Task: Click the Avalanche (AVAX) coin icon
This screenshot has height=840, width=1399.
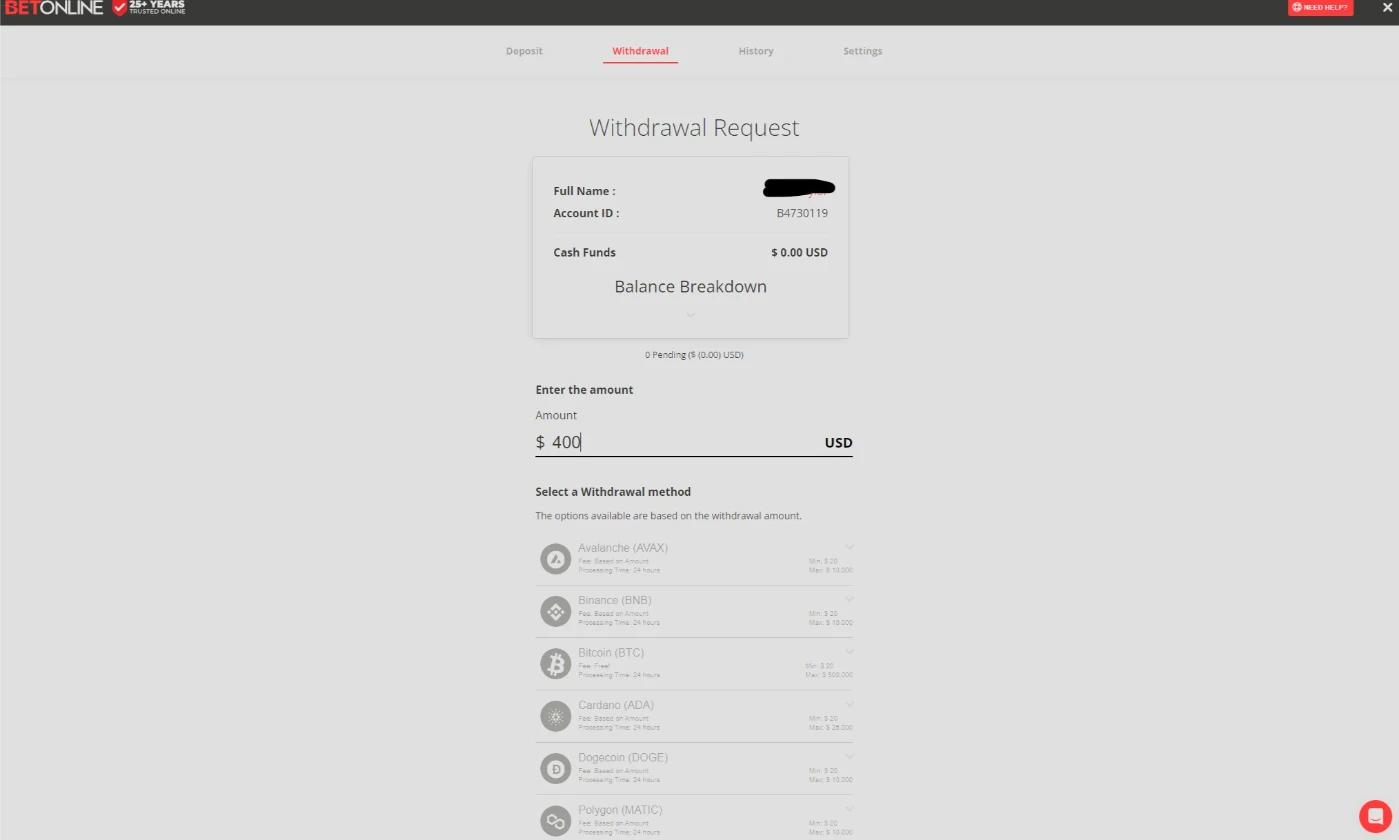Action: pyautogui.click(x=555, y=558)
